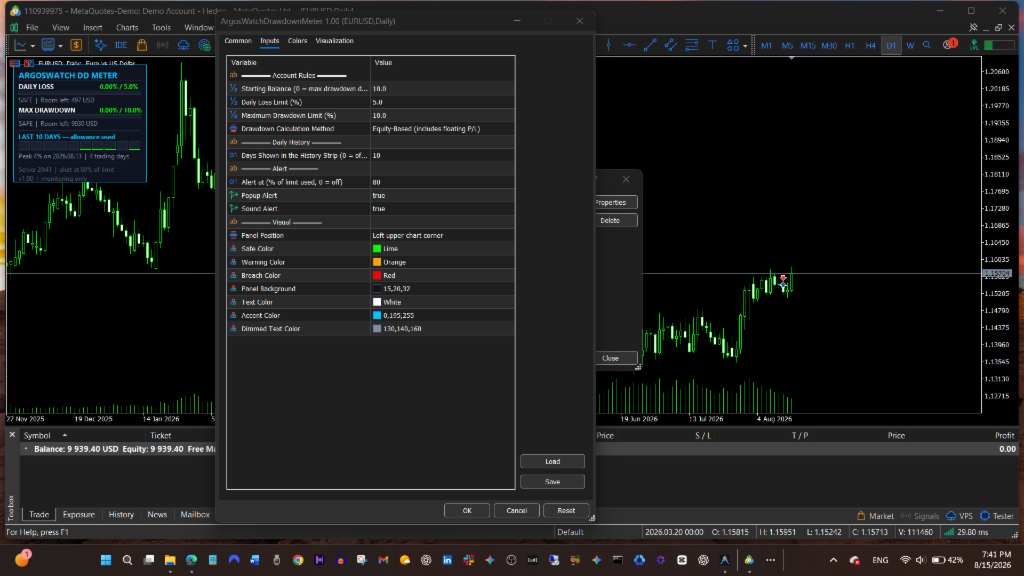Click the green LVL level icon
1024x576 pixels.
974,45
